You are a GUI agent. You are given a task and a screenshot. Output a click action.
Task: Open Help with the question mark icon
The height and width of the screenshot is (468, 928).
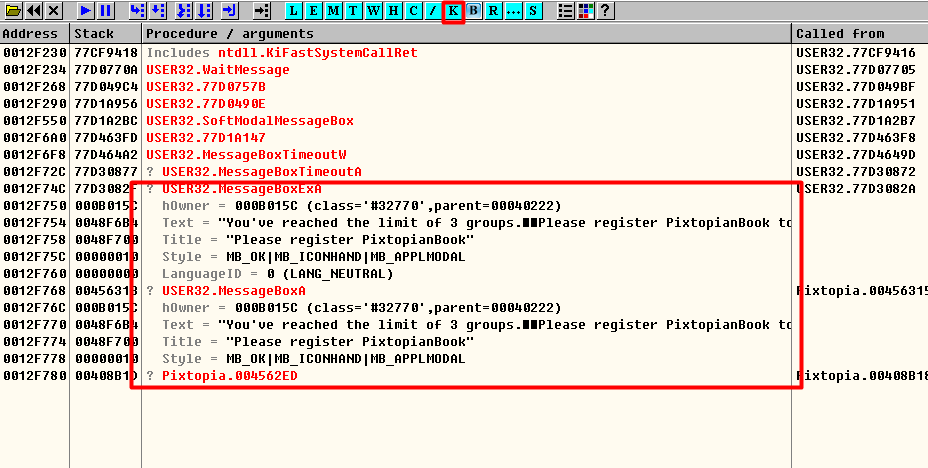pyautogui.click(x=605, y=11)
